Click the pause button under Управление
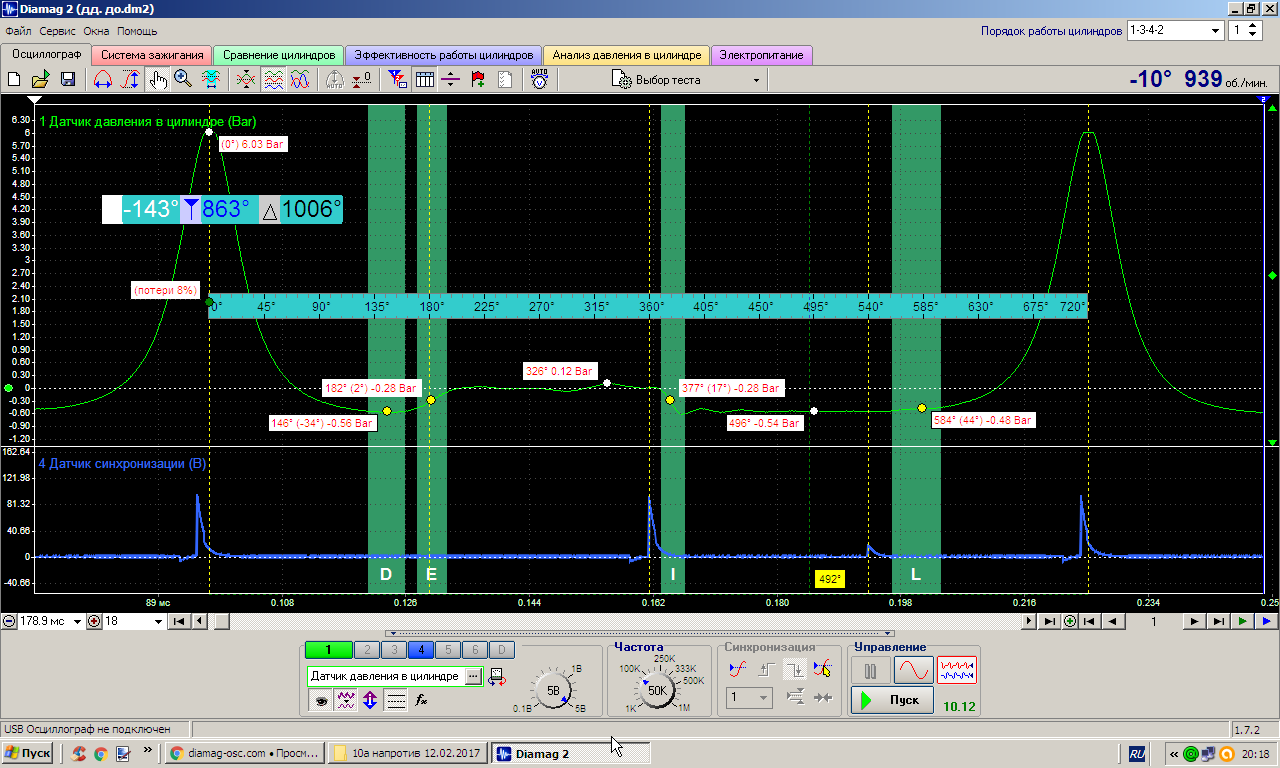This screenshot has width=1280, height=768. [871, 670]
